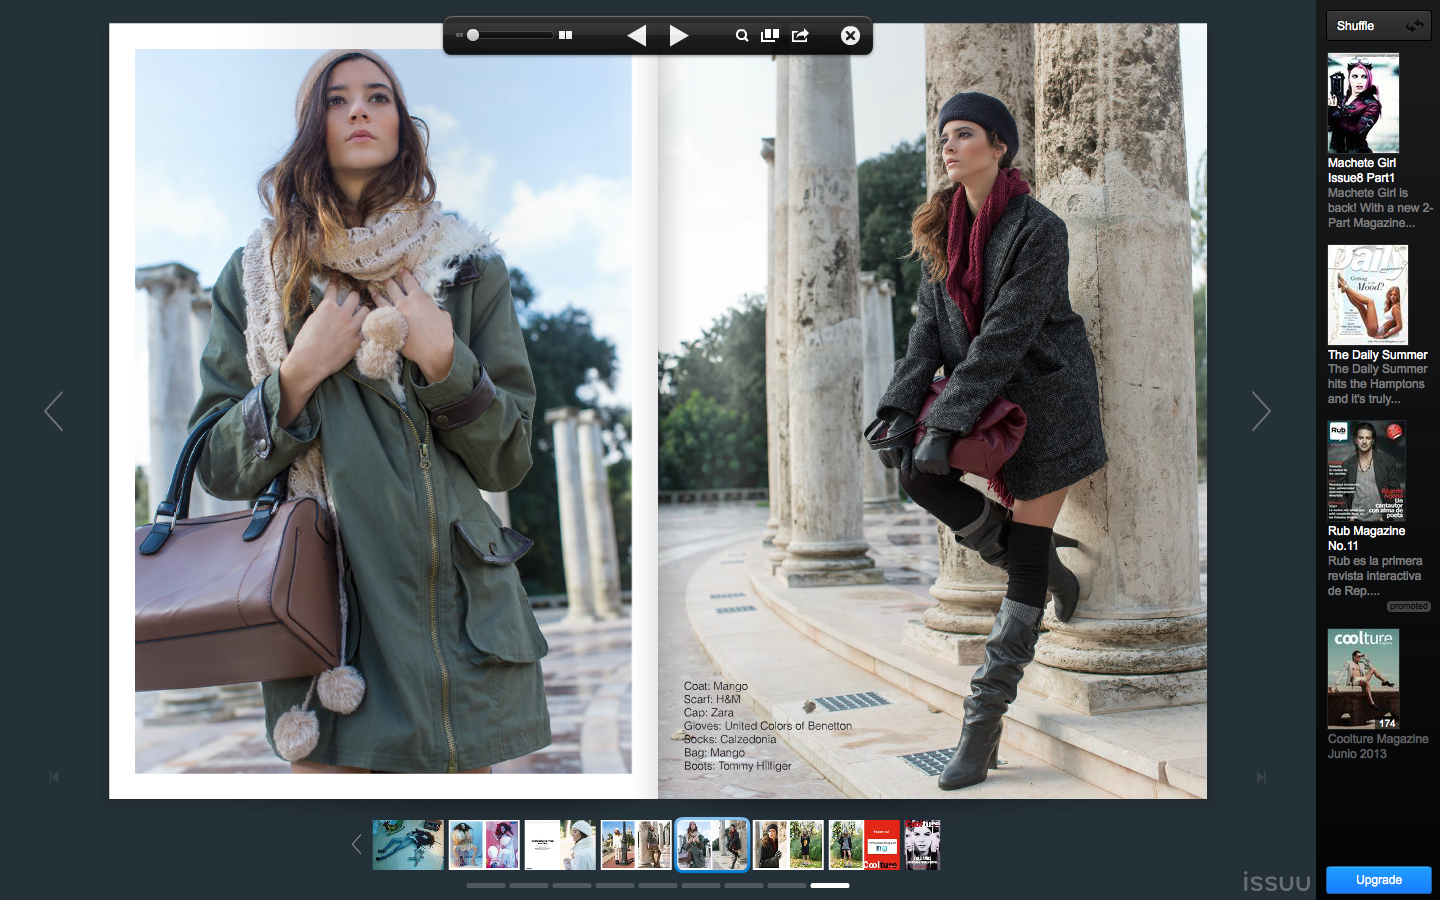
Task: Open the thumbnail with the white title page and the white hat
Action: click(x=560, y=845)
